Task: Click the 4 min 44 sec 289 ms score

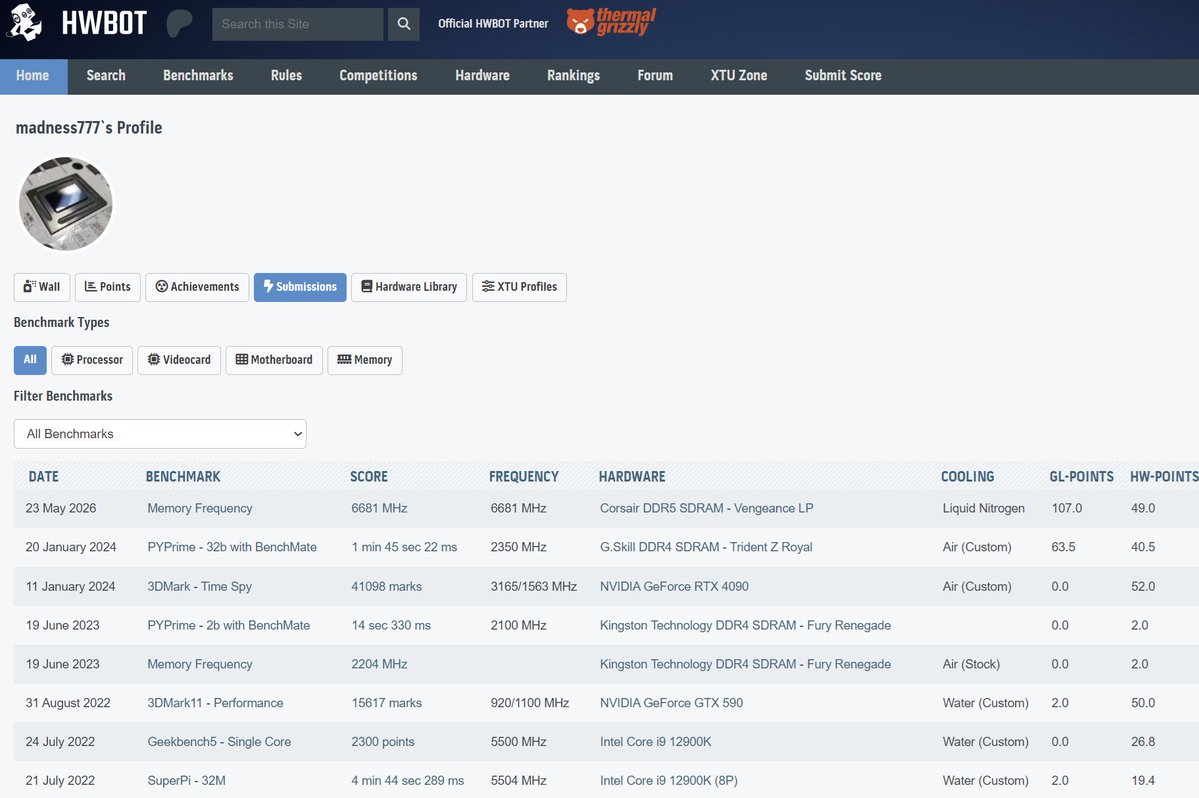Action: pos(408,781)
